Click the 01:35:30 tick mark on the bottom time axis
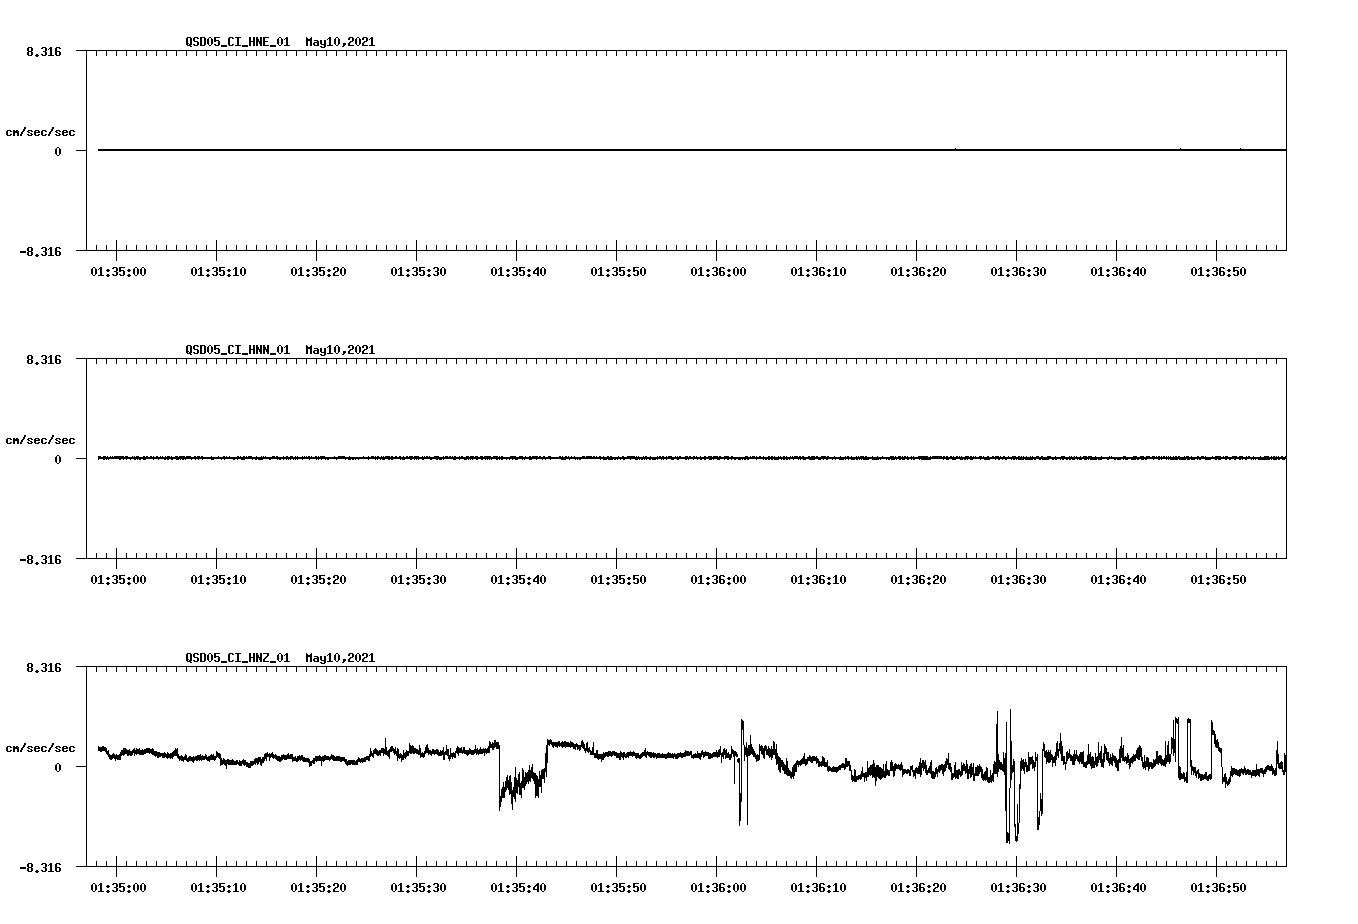Viewport: 1358px width, 924px height. [418, 865]
